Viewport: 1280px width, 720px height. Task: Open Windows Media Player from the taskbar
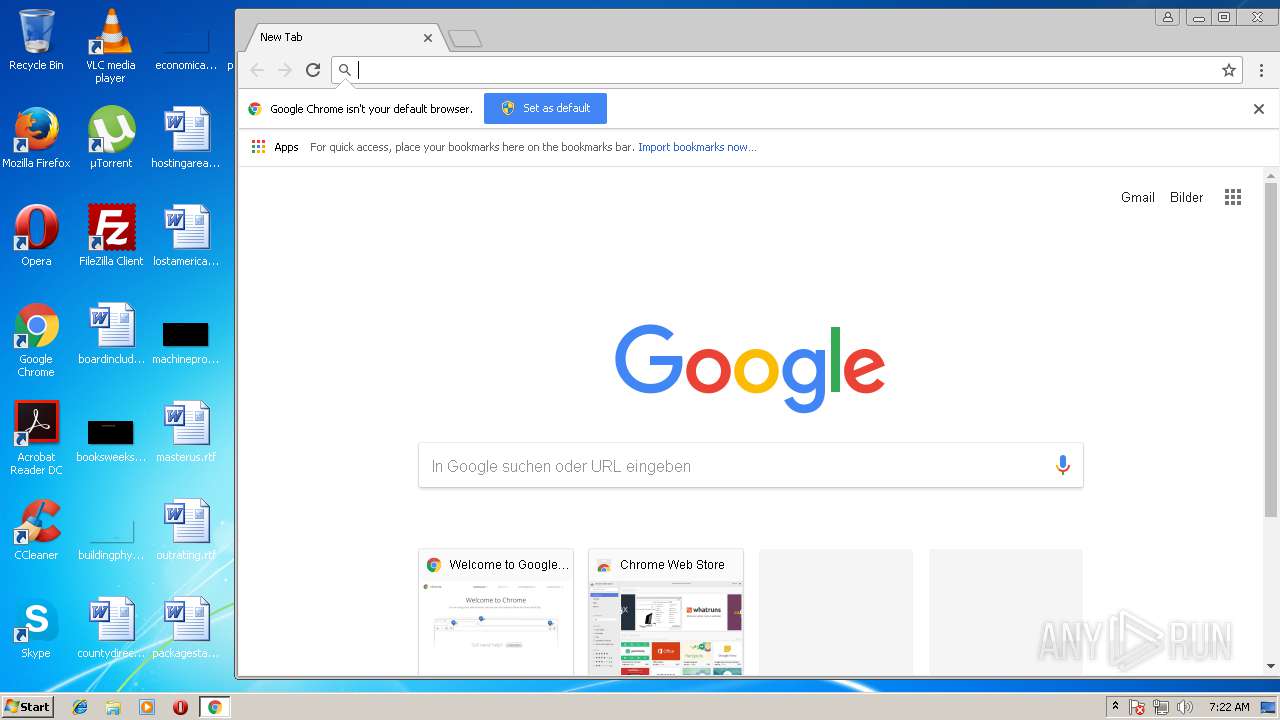[x=147, y=707]
